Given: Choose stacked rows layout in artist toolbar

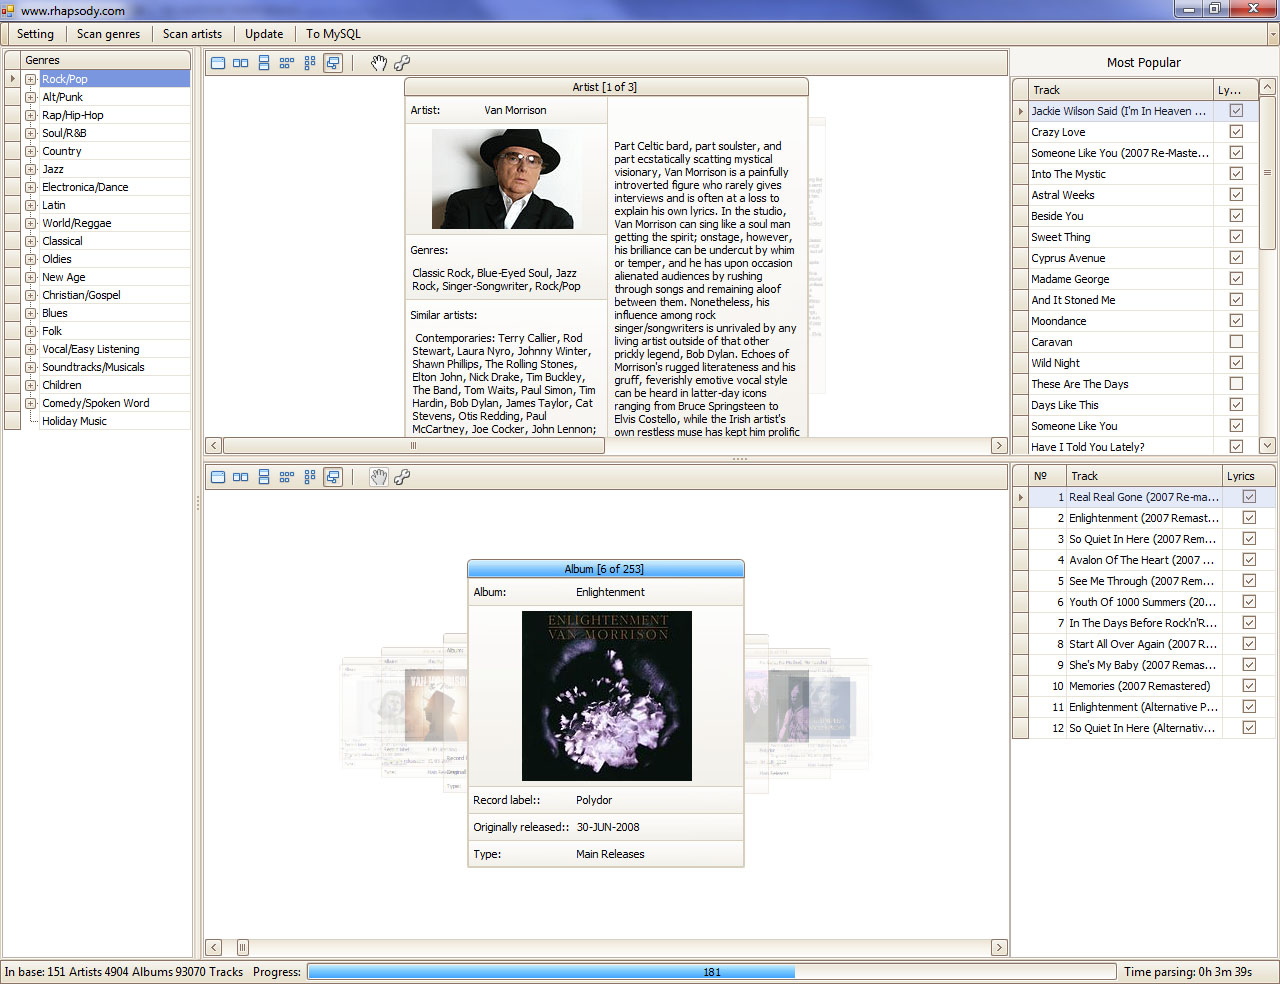Looking at the screenshot, I should [x=264, y=63].
